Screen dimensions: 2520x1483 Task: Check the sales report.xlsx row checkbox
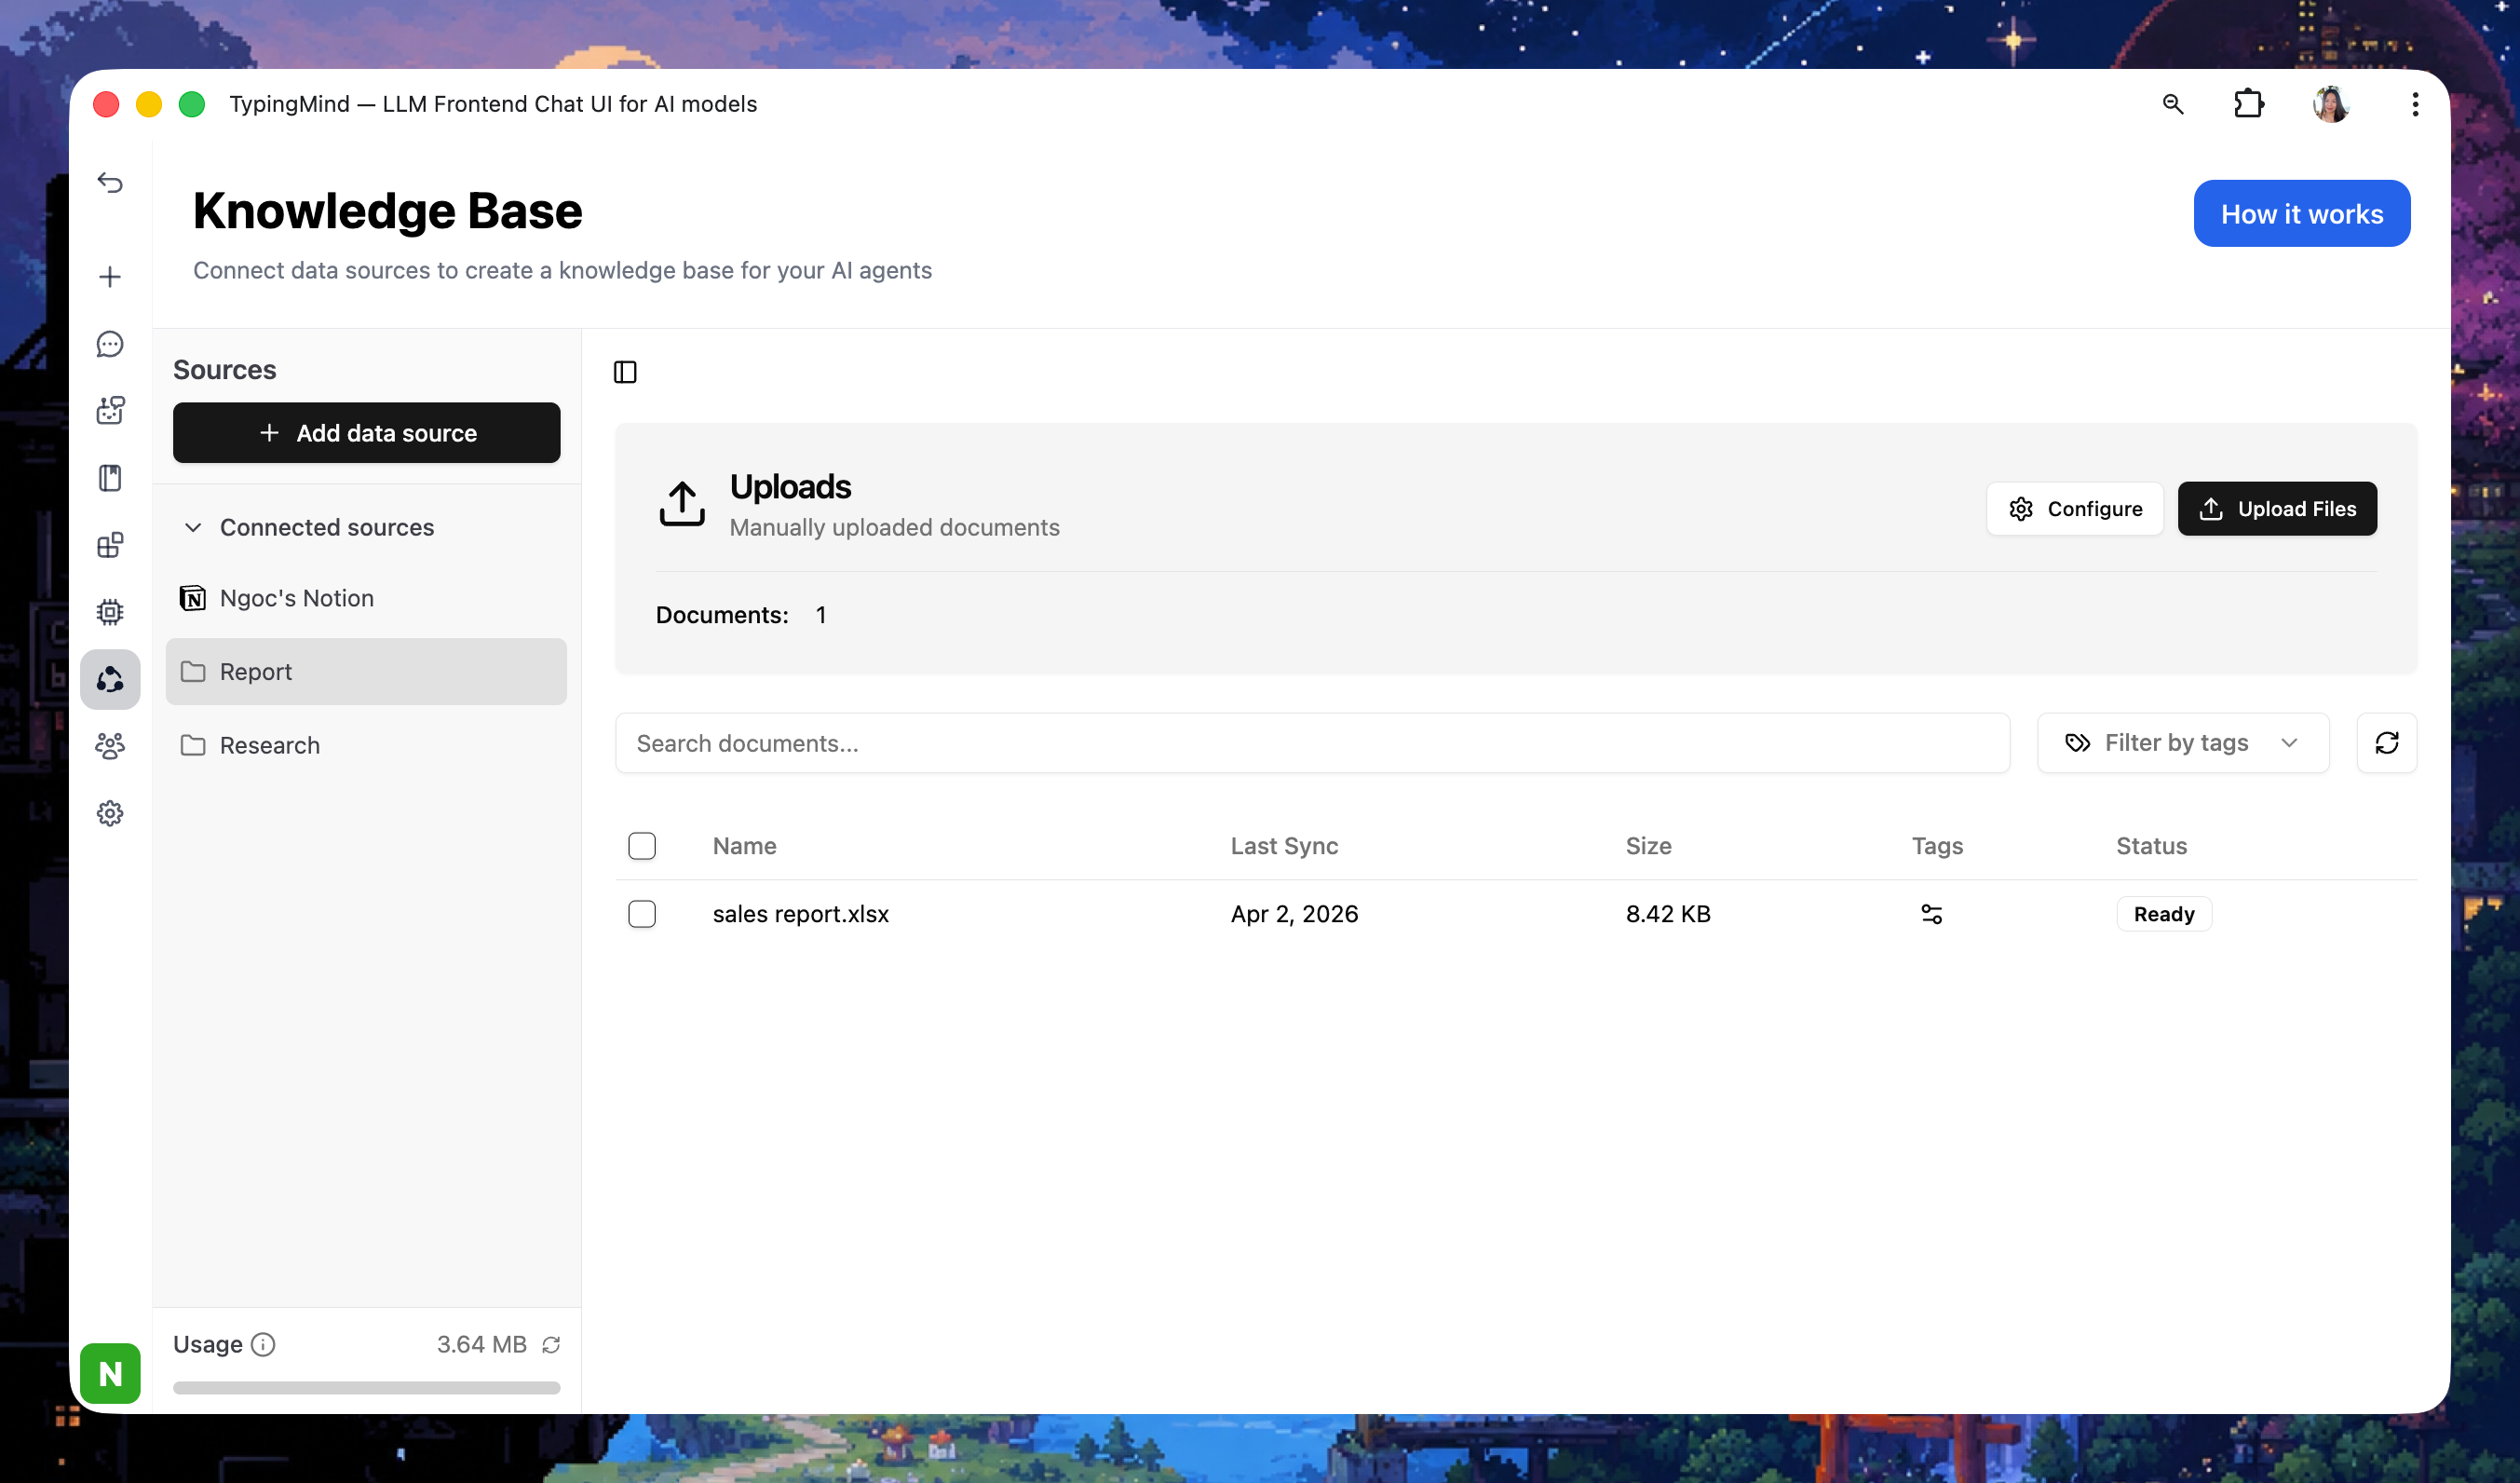pos(642,914)
